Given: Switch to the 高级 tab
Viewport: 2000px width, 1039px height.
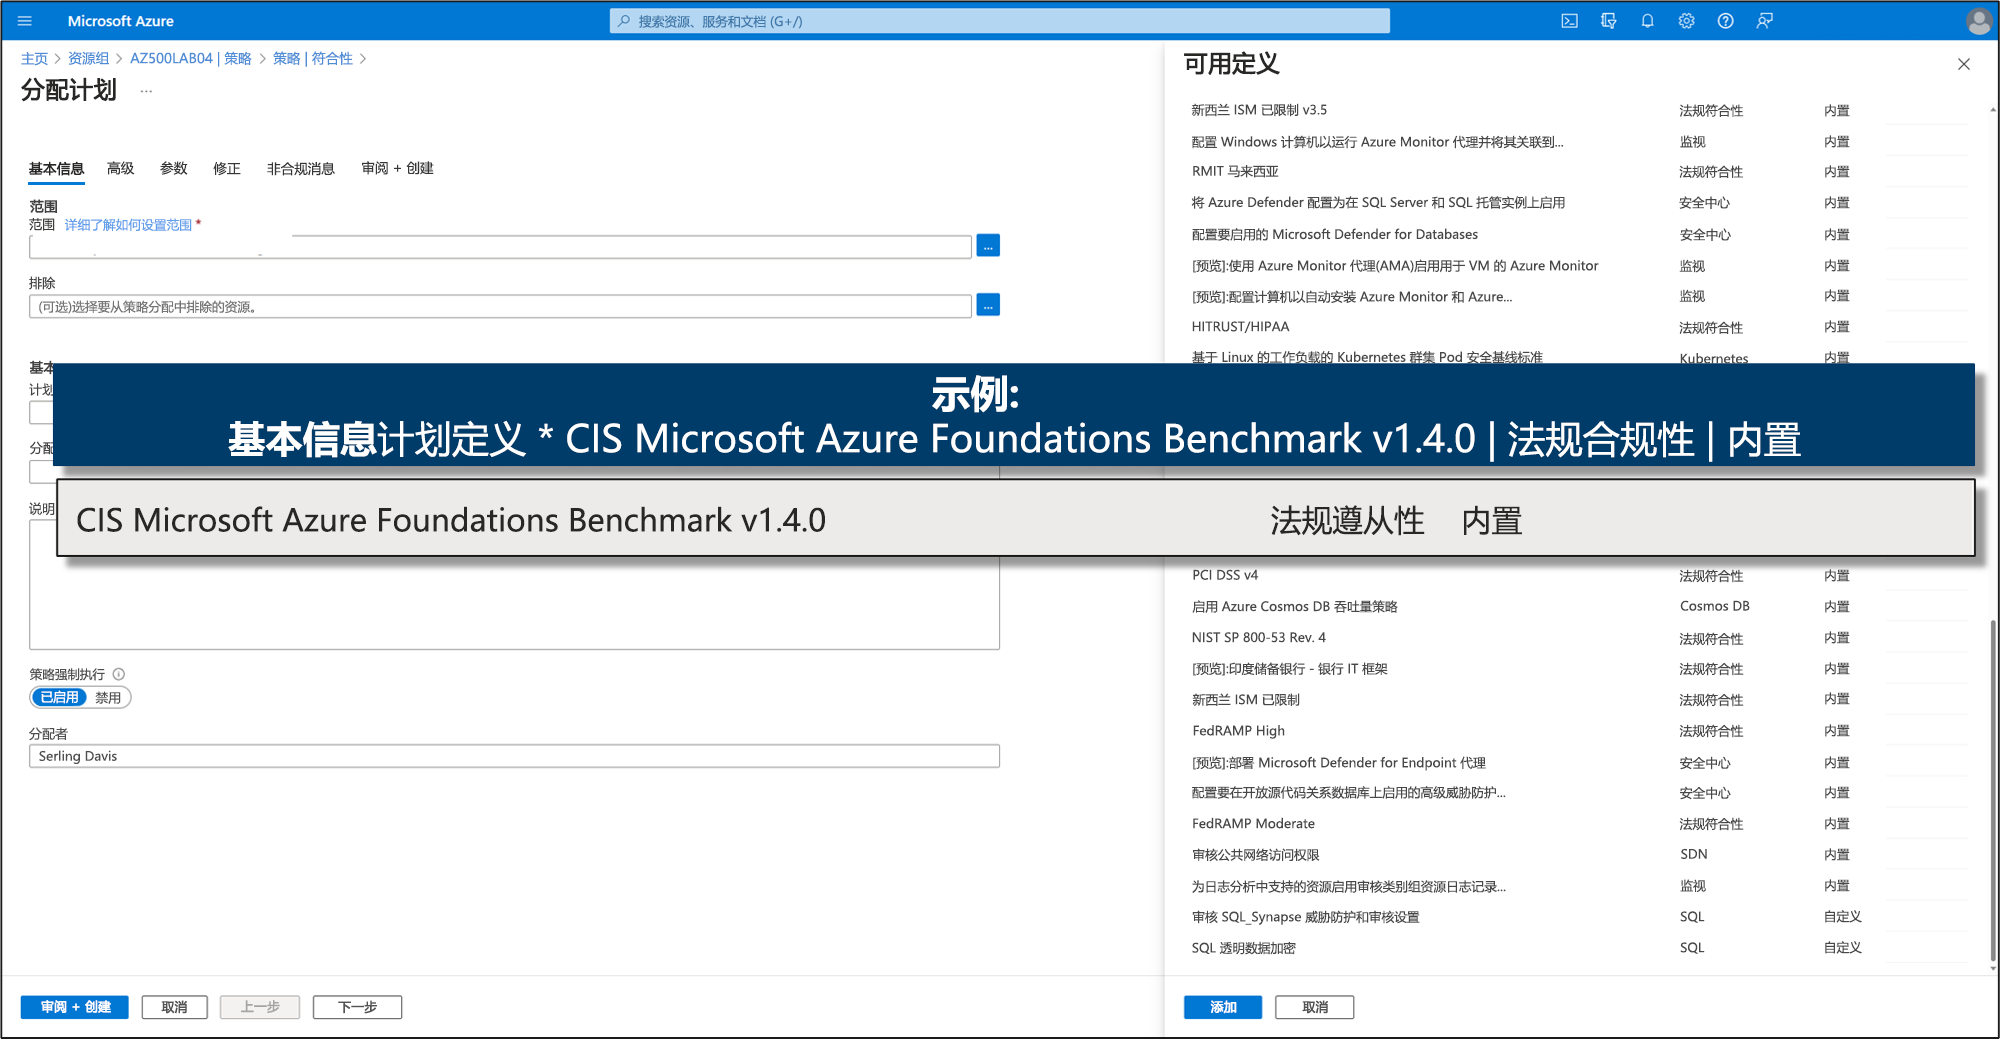Looking at the screenshot, I should point(120,169).
